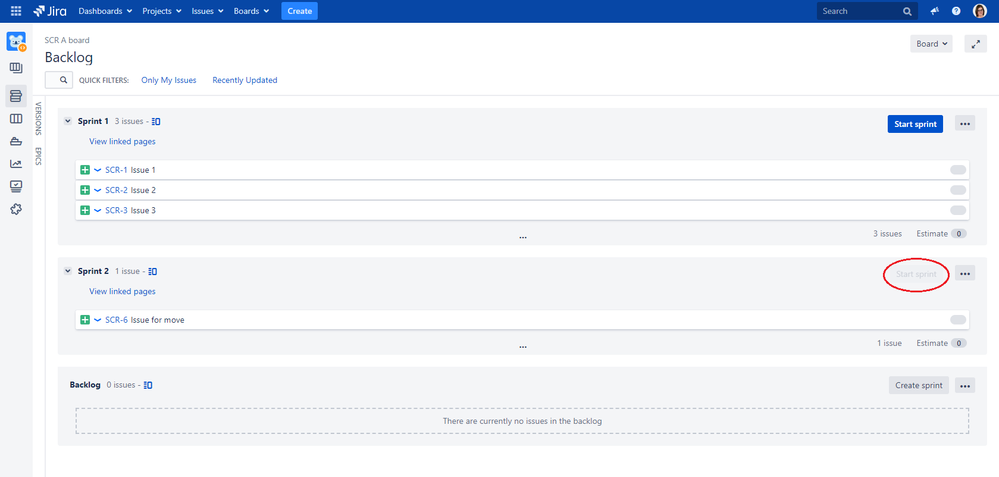Image resolution: width=999 pixels, height=477 pixels.
Task: Click Sprint 2 issue list icon
Action: 153,271
